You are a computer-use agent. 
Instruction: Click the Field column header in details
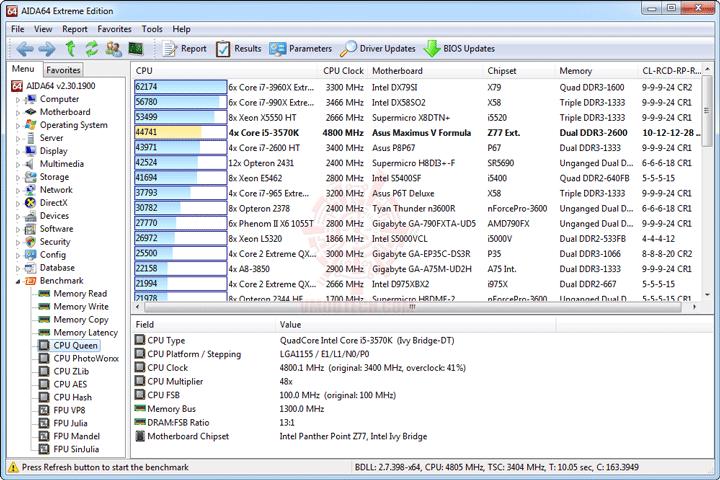pyautogui.click(x=204, y=324)
